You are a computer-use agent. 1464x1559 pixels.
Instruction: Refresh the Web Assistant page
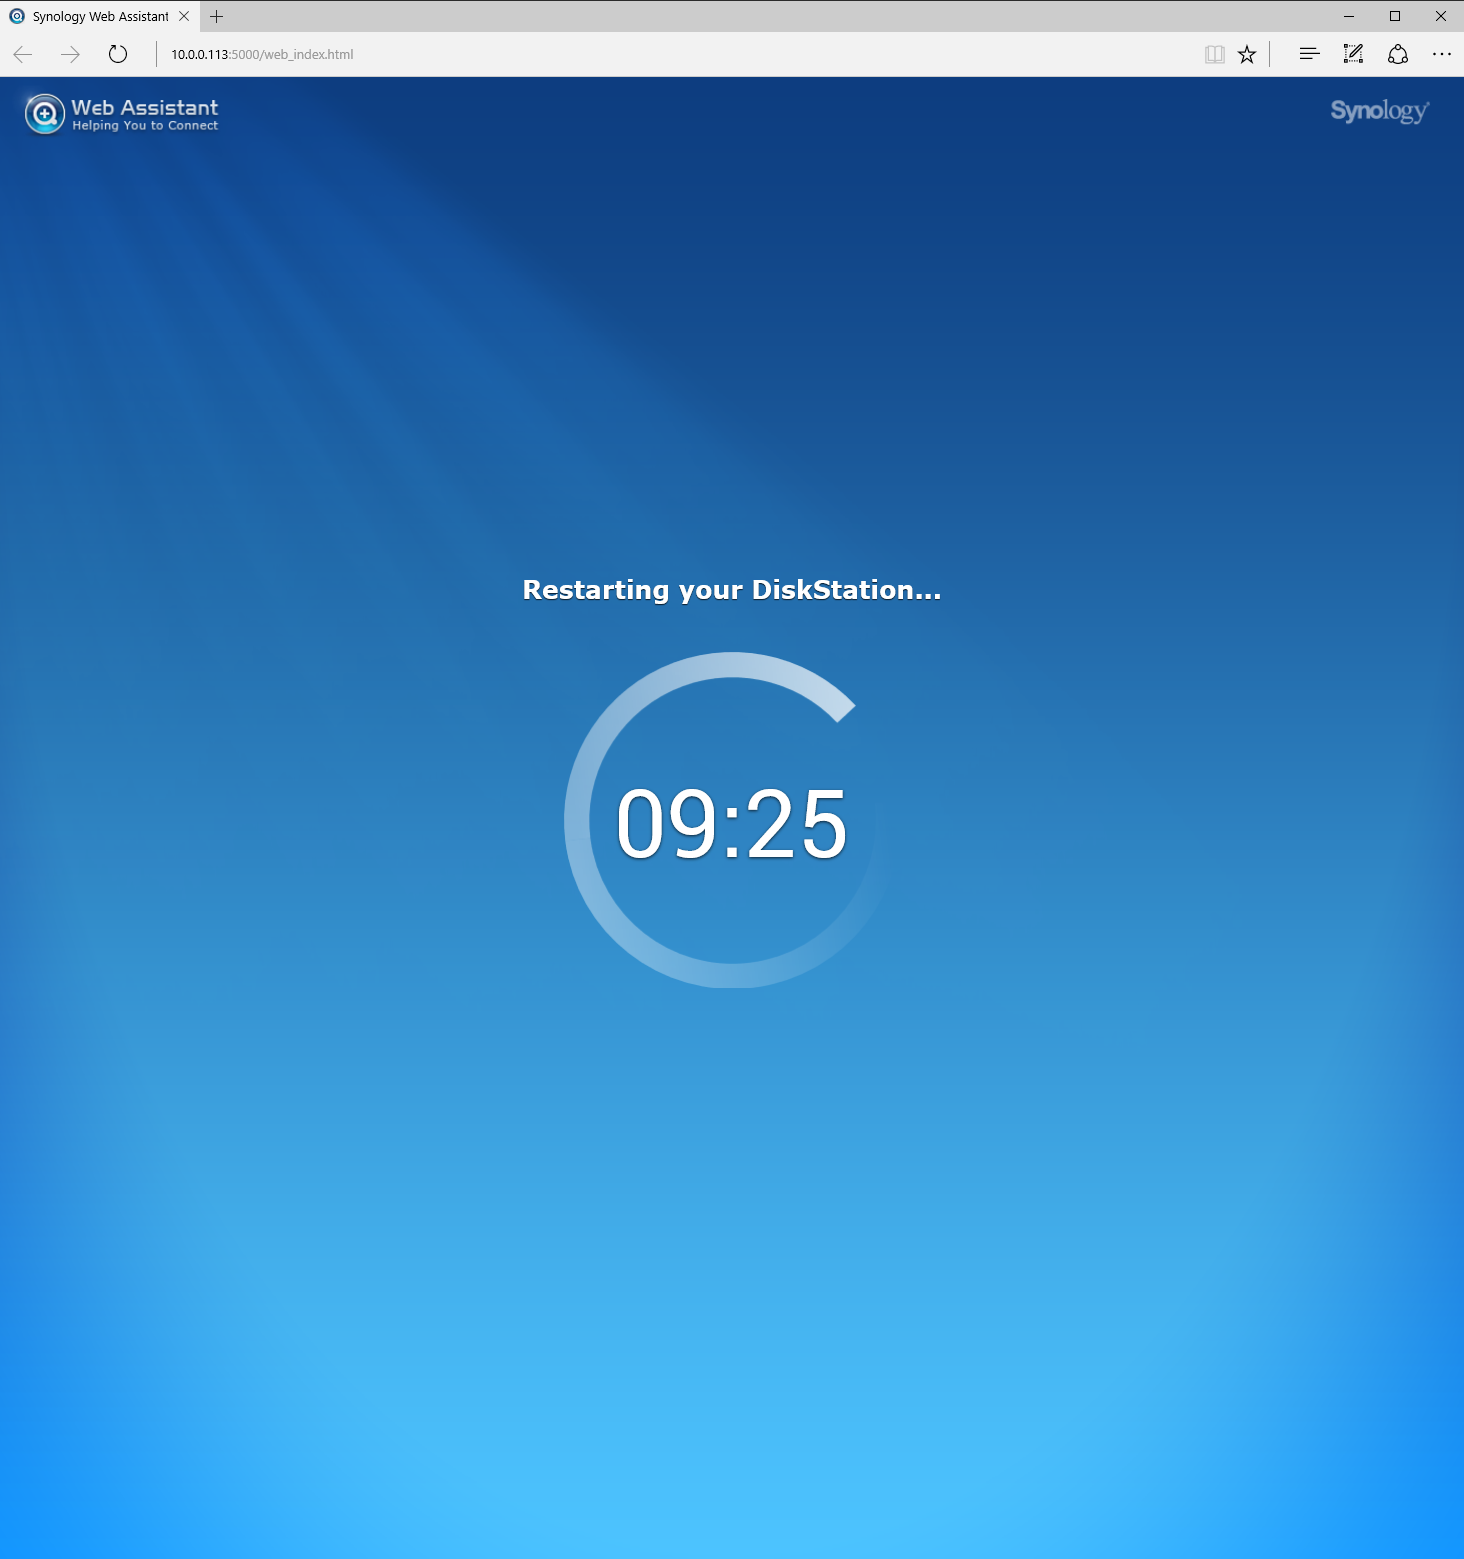[x=118, y=54]
